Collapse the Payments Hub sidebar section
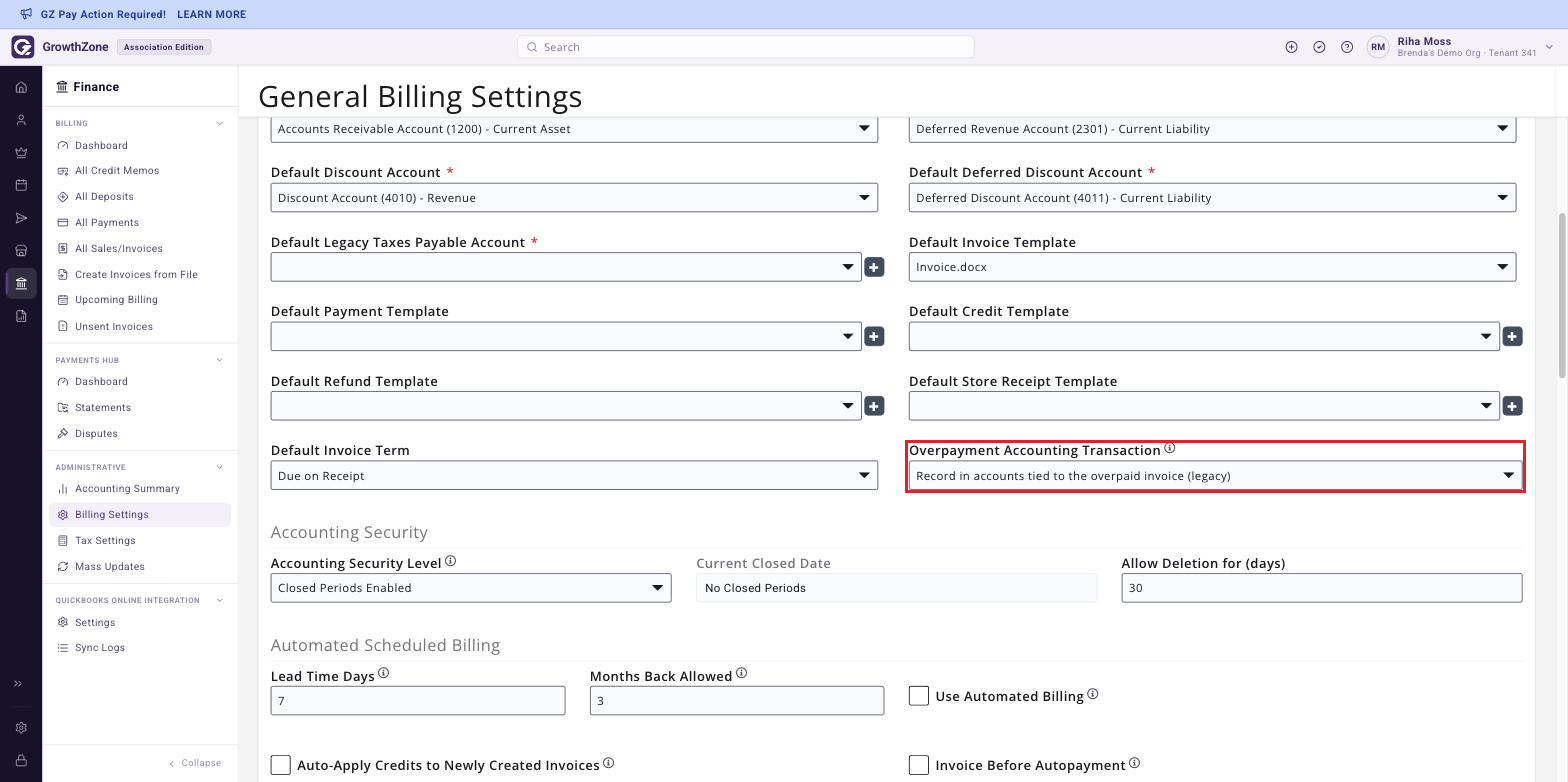The image size is (1568, 782). coord(220,360)
